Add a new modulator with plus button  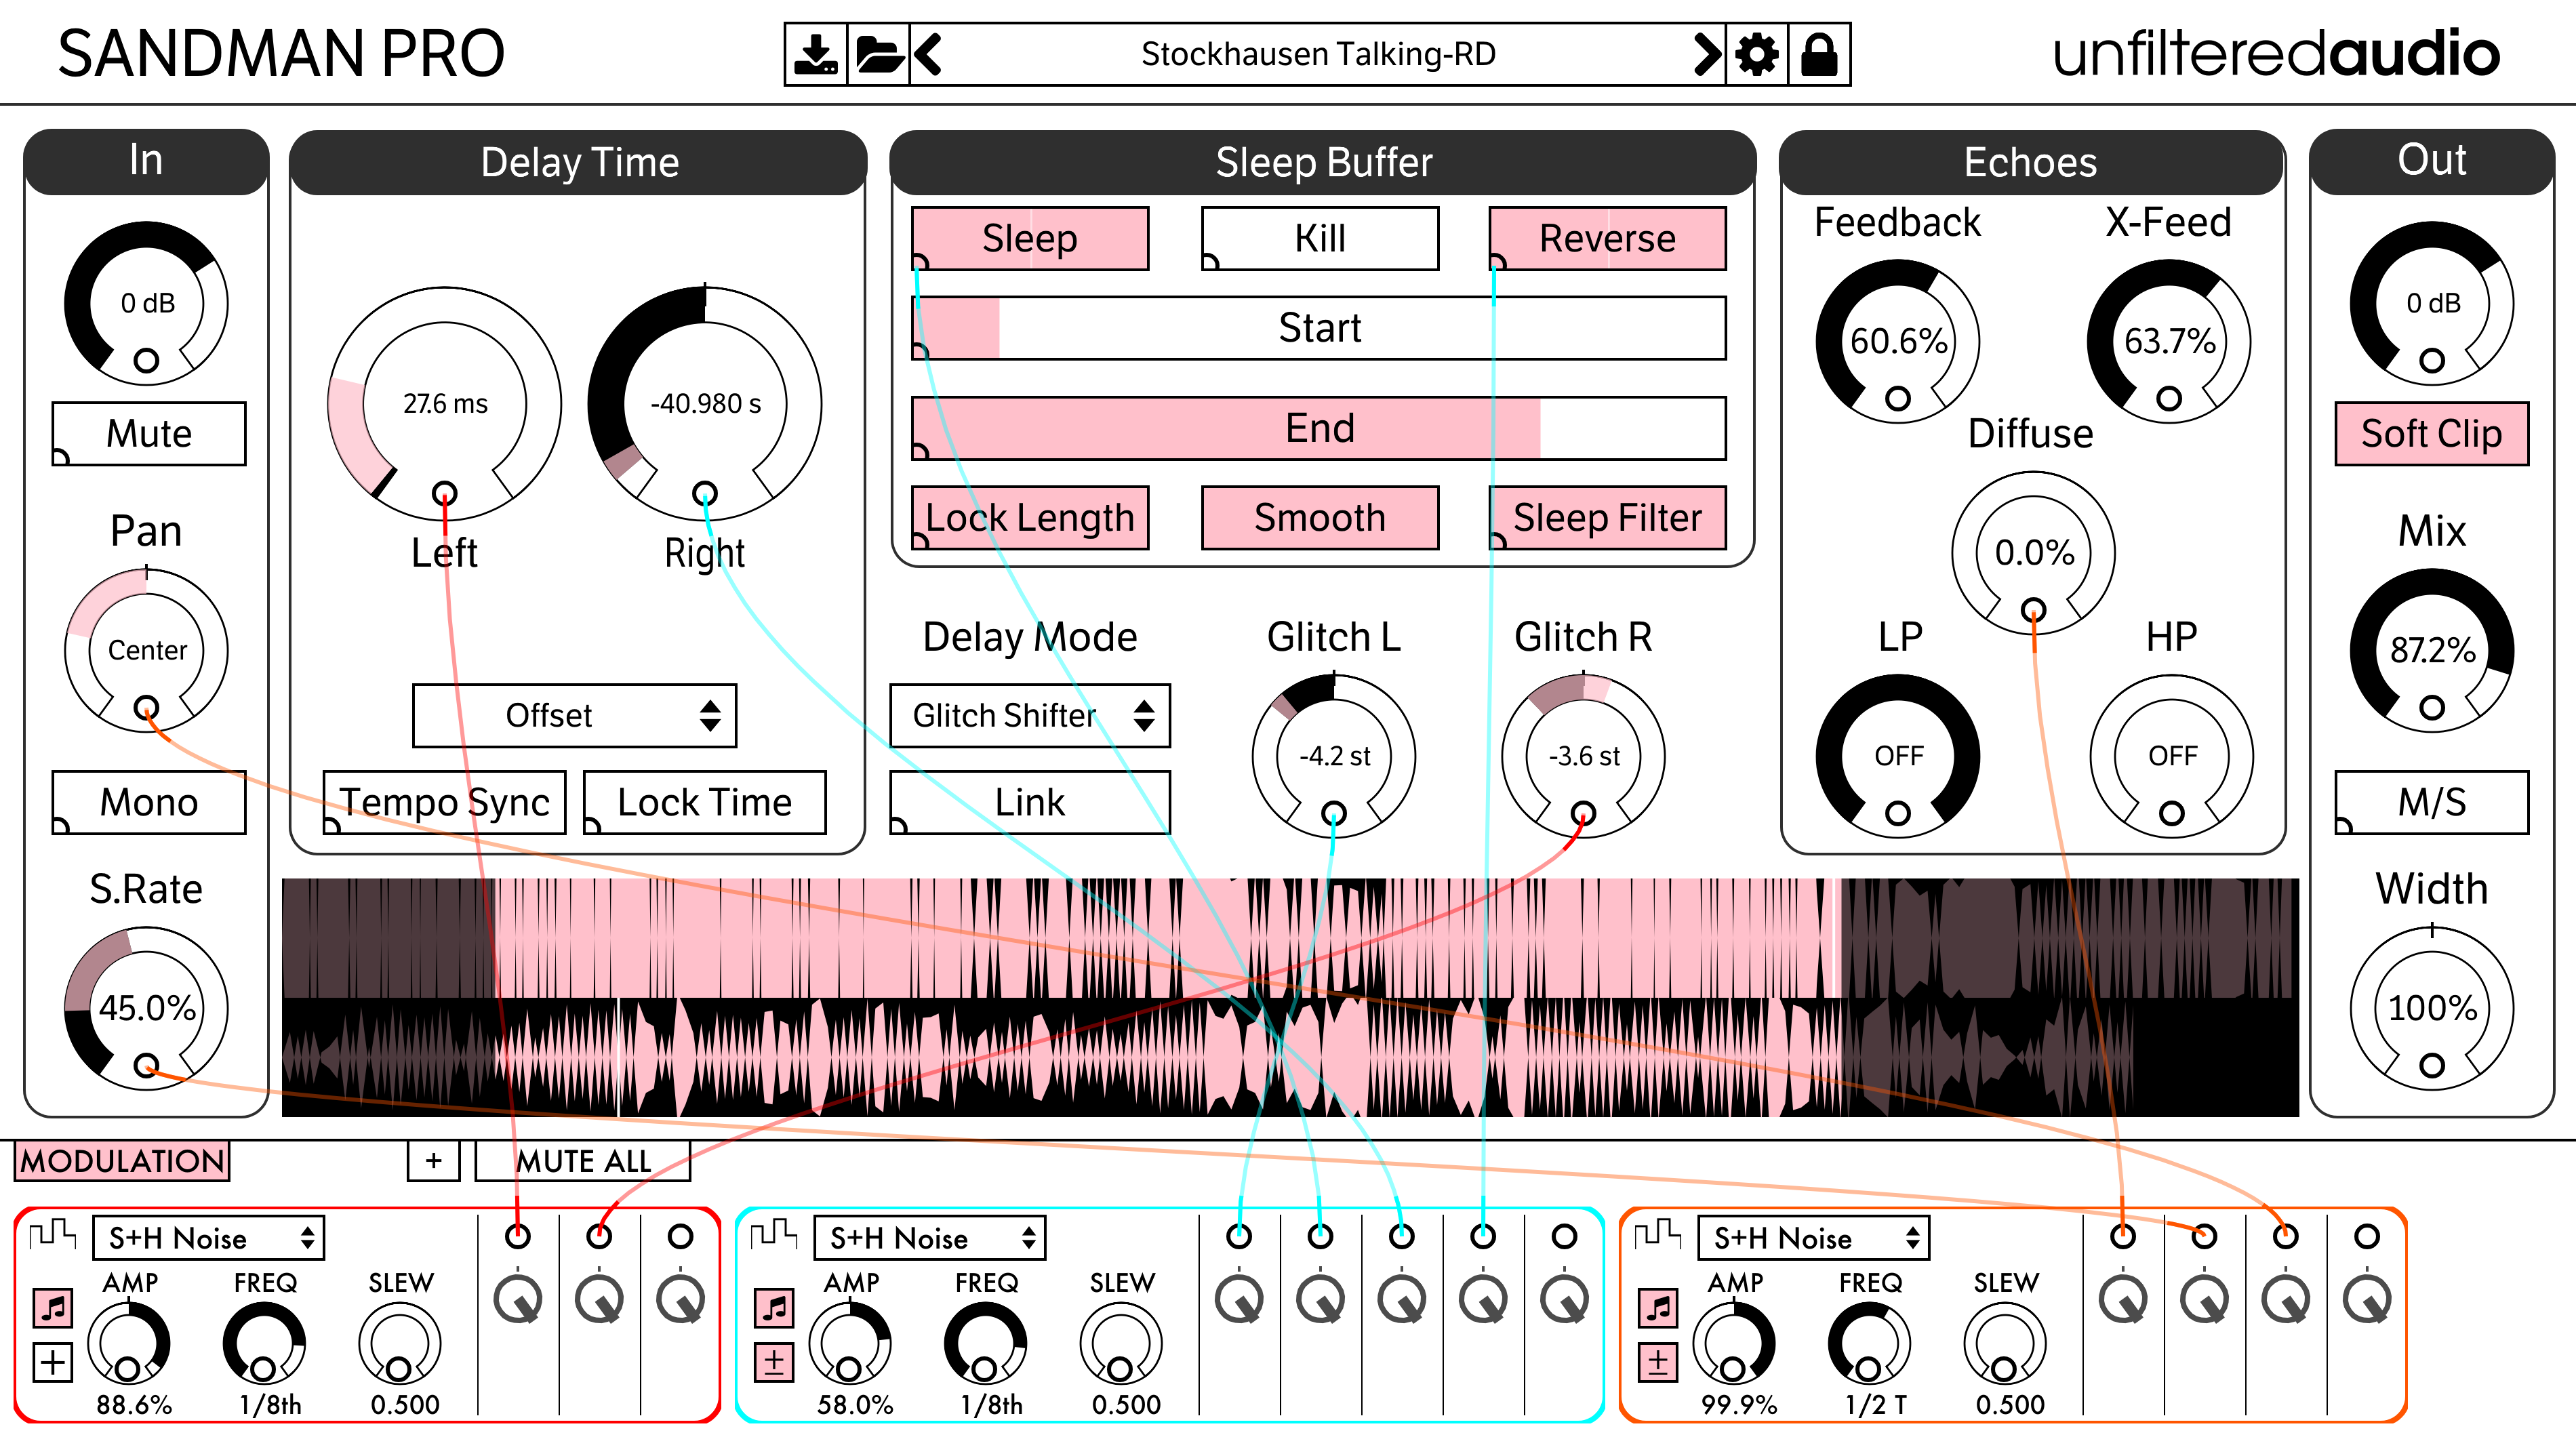tap(433, 1161)
